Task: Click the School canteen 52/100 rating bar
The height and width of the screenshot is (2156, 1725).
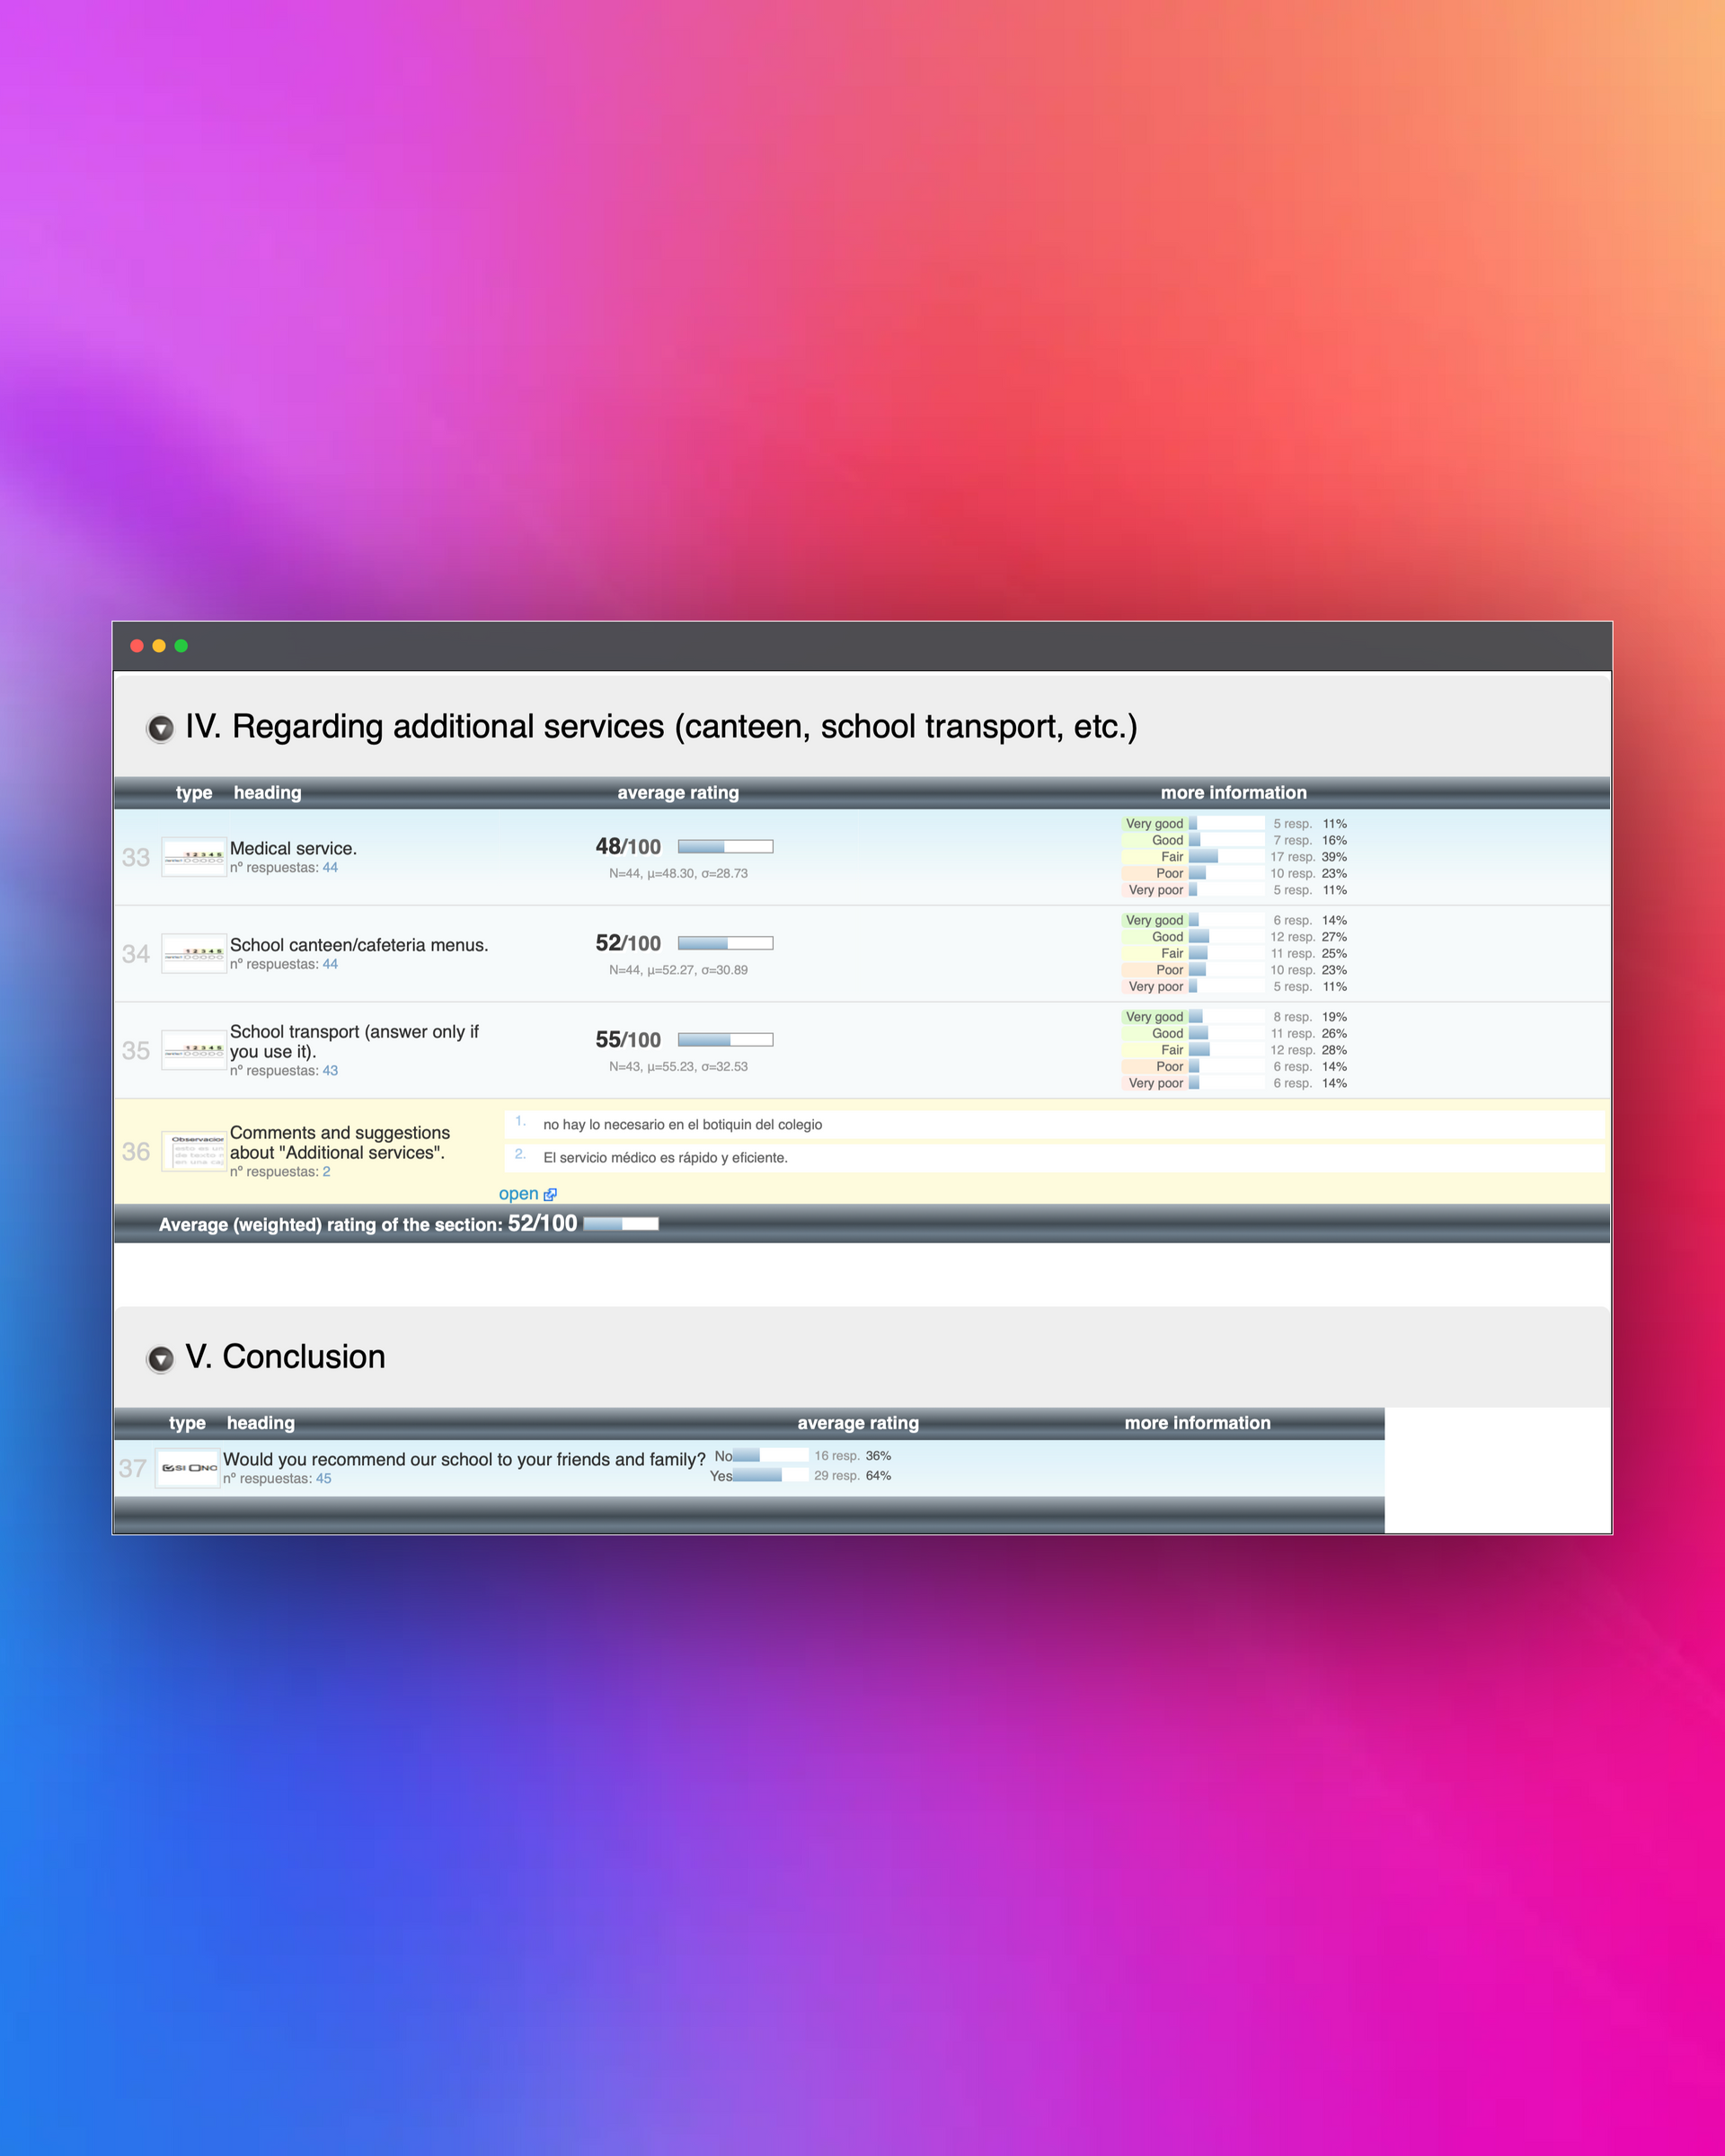Action: [x=725, y=943]
